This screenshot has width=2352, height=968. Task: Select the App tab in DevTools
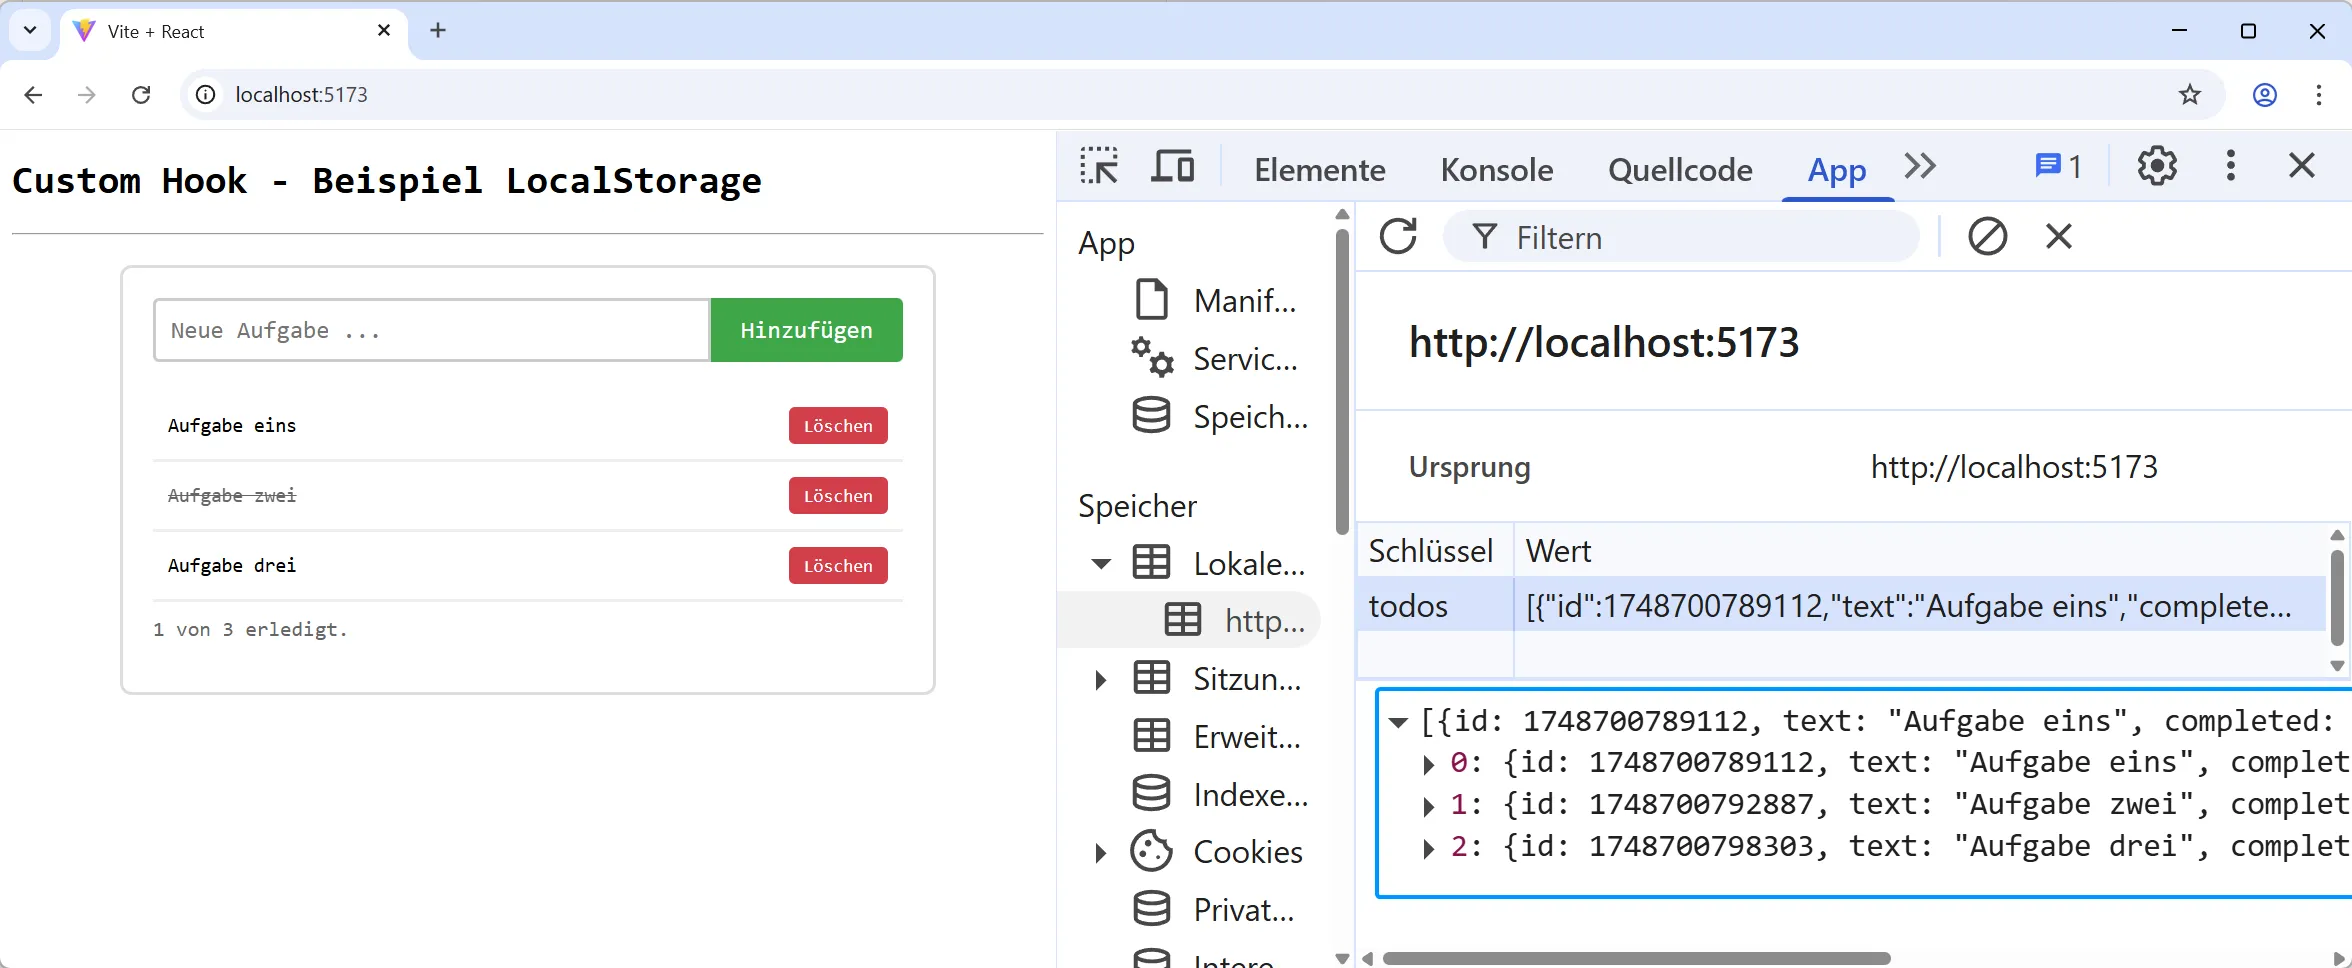[x=1837, y=170]
